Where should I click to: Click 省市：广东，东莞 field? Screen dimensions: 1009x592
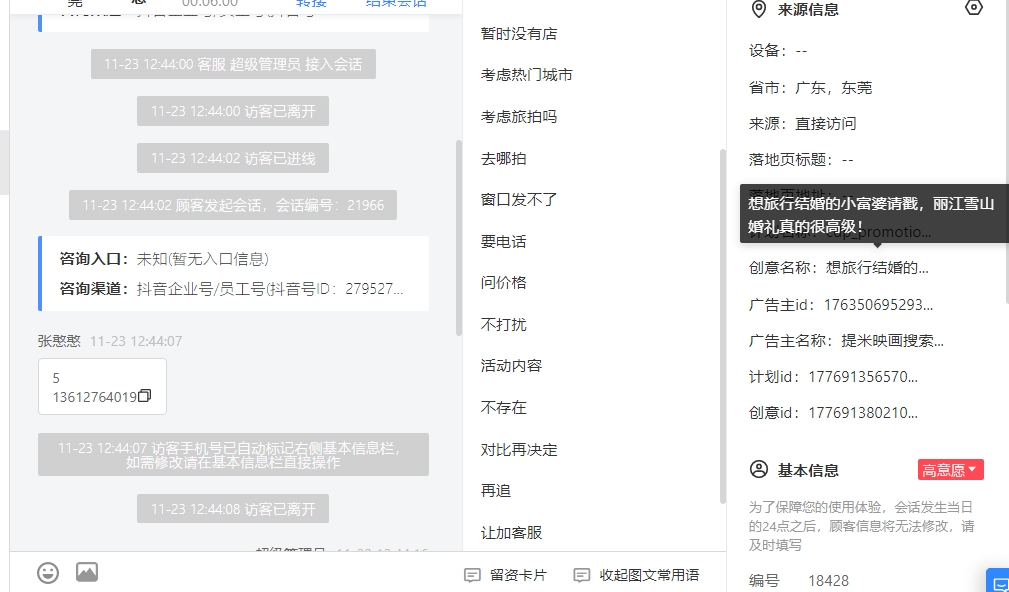point(810,88)
